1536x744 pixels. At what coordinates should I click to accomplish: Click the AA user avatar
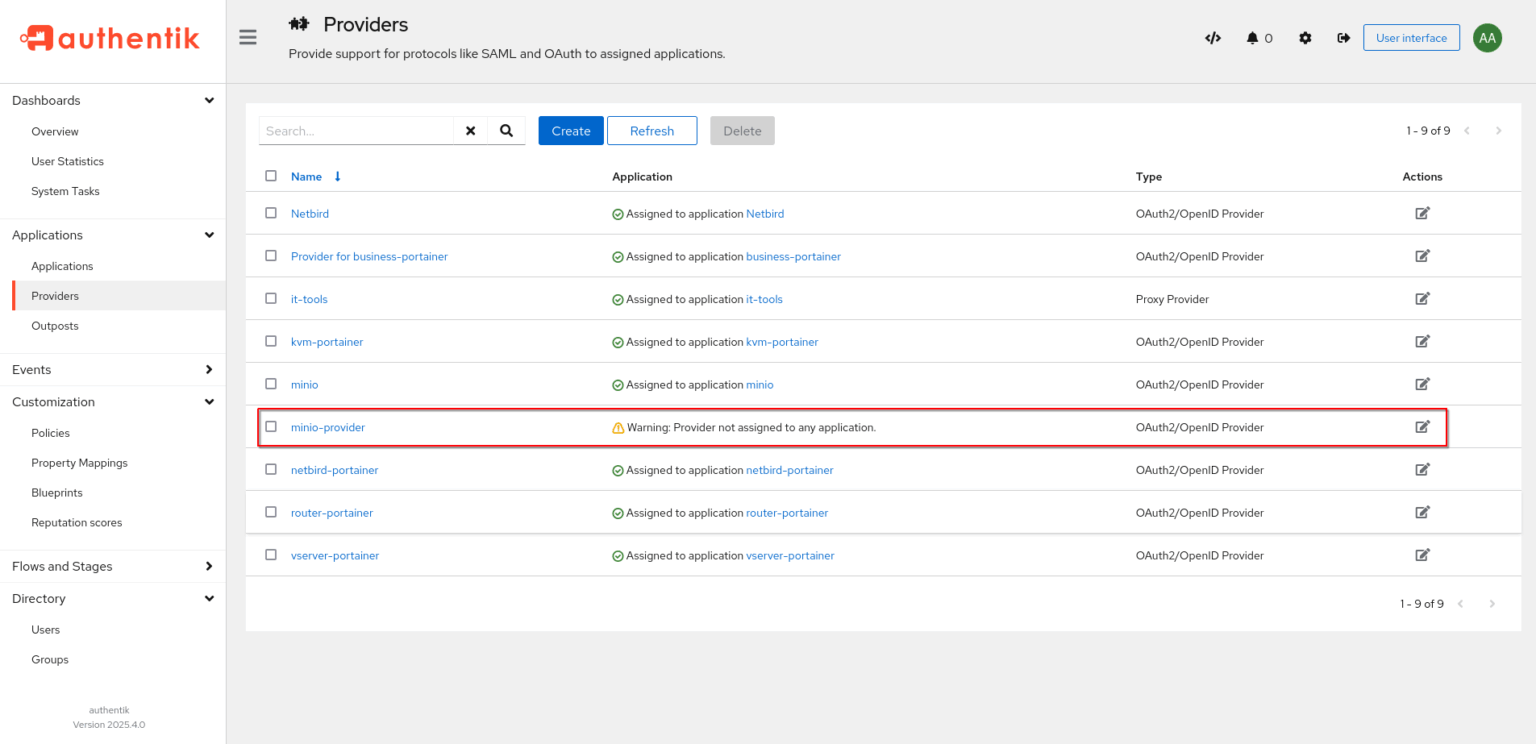click(x=1487, y=37)
